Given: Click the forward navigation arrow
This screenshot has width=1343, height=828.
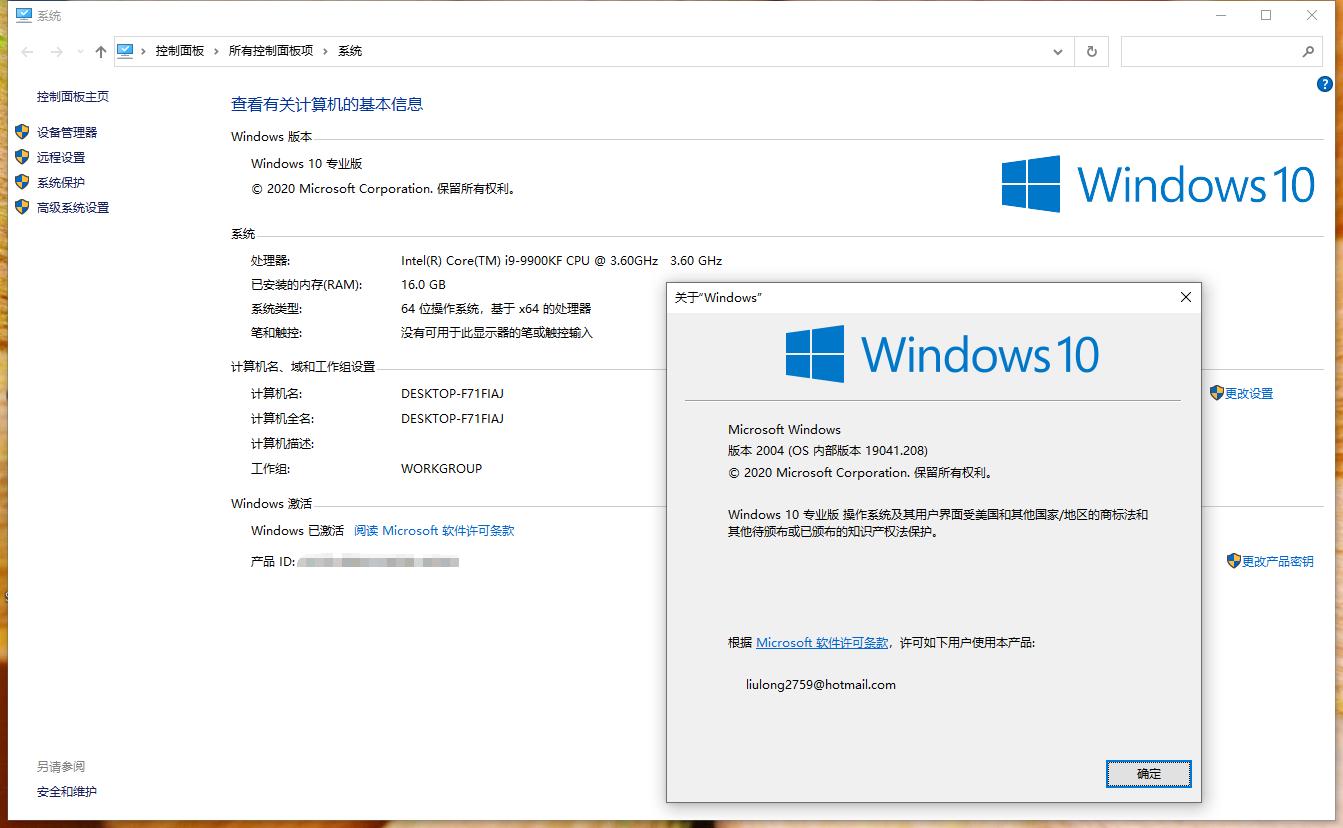Looking at the screenshot, I should click(56, 51).
